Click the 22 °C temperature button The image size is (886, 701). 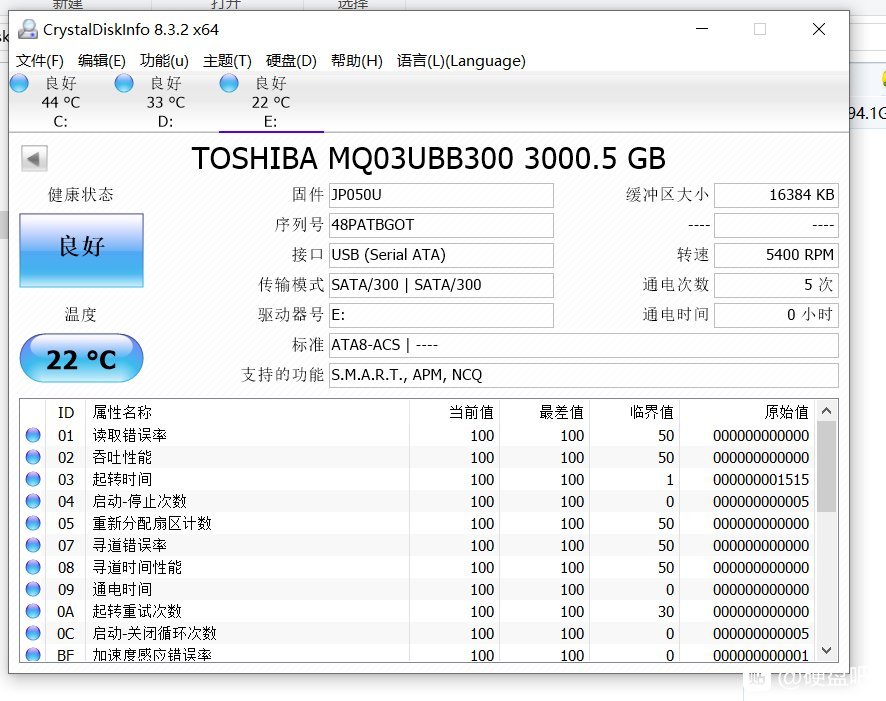tap(81, 358)
